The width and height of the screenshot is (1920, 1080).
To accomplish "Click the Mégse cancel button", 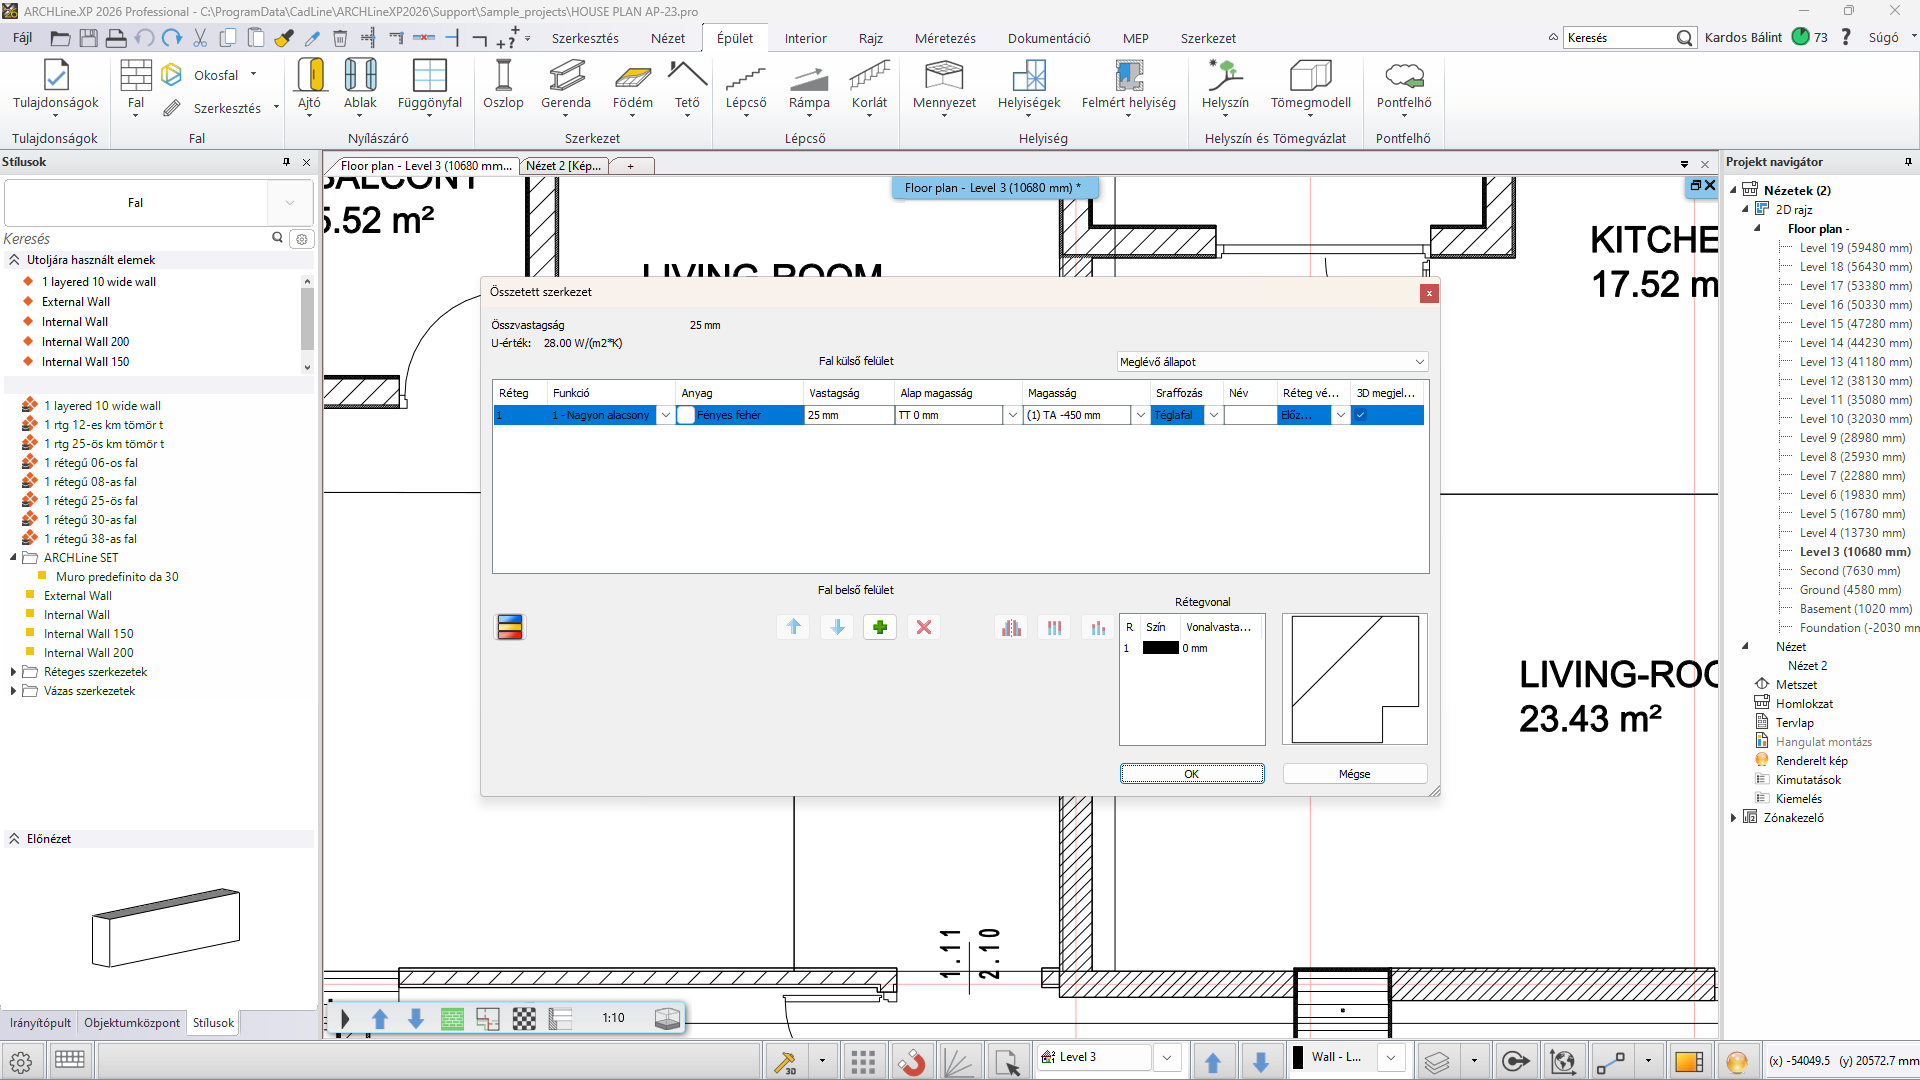I will click(1354, 774).
